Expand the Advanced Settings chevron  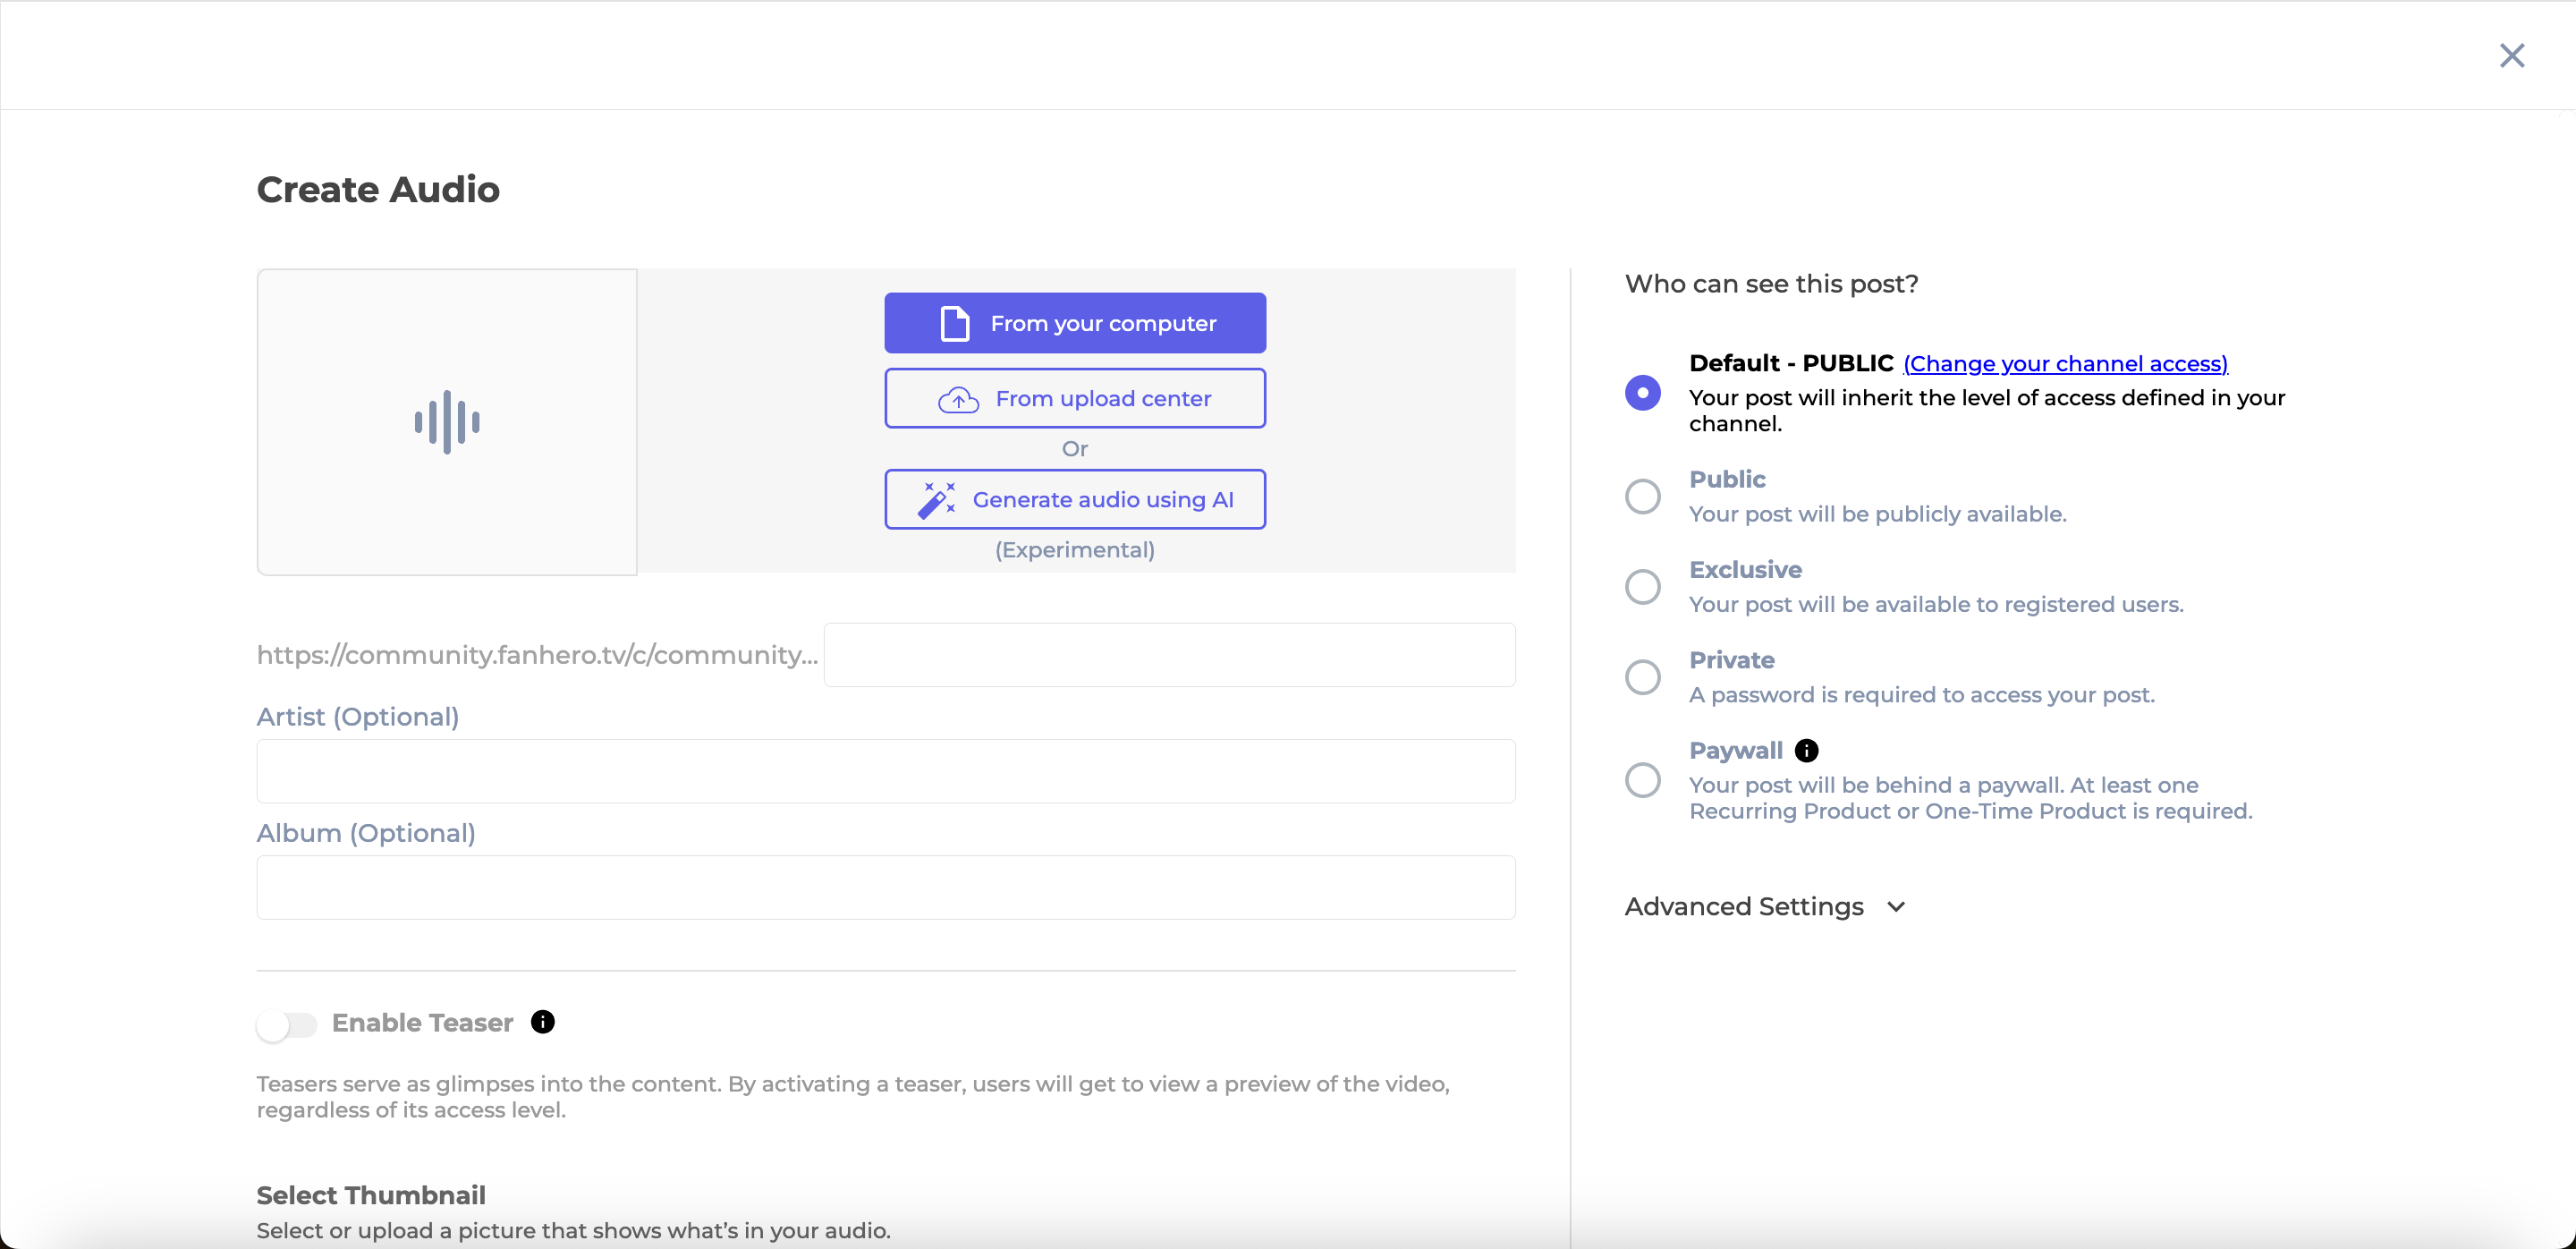1896,907
